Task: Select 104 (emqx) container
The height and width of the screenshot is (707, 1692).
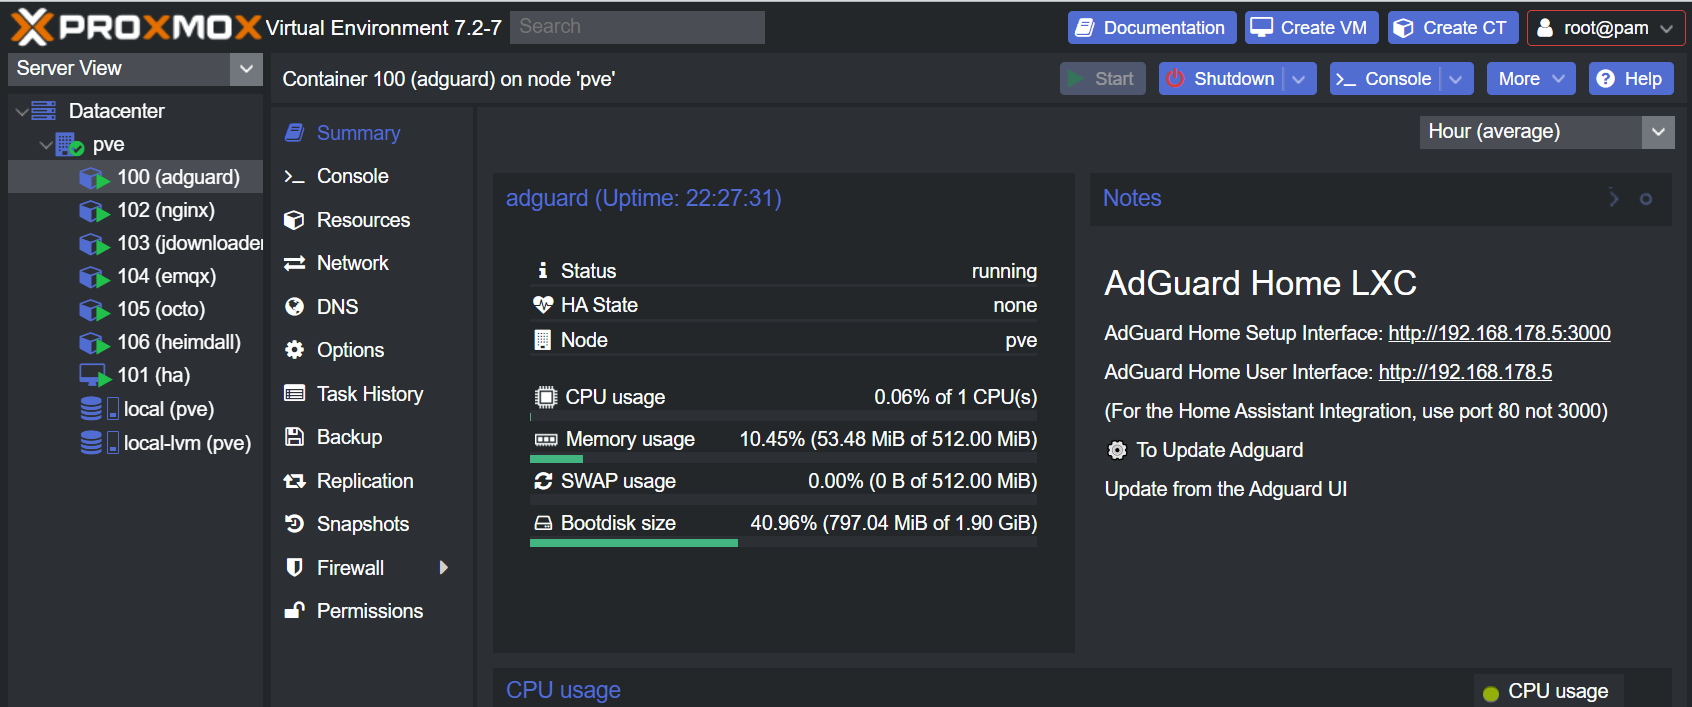Action: [135, 276]
